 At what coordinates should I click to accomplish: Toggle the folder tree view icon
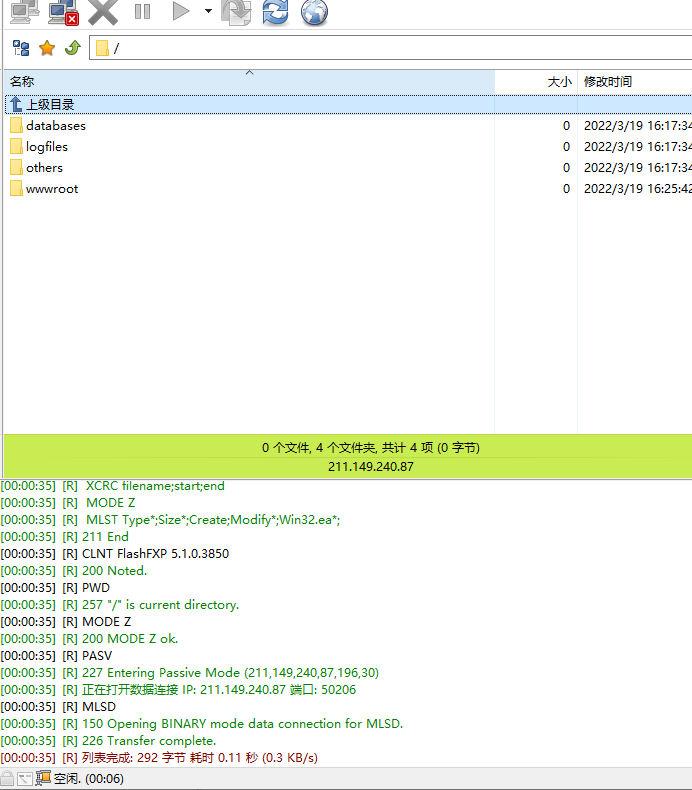tap(21, 48)
